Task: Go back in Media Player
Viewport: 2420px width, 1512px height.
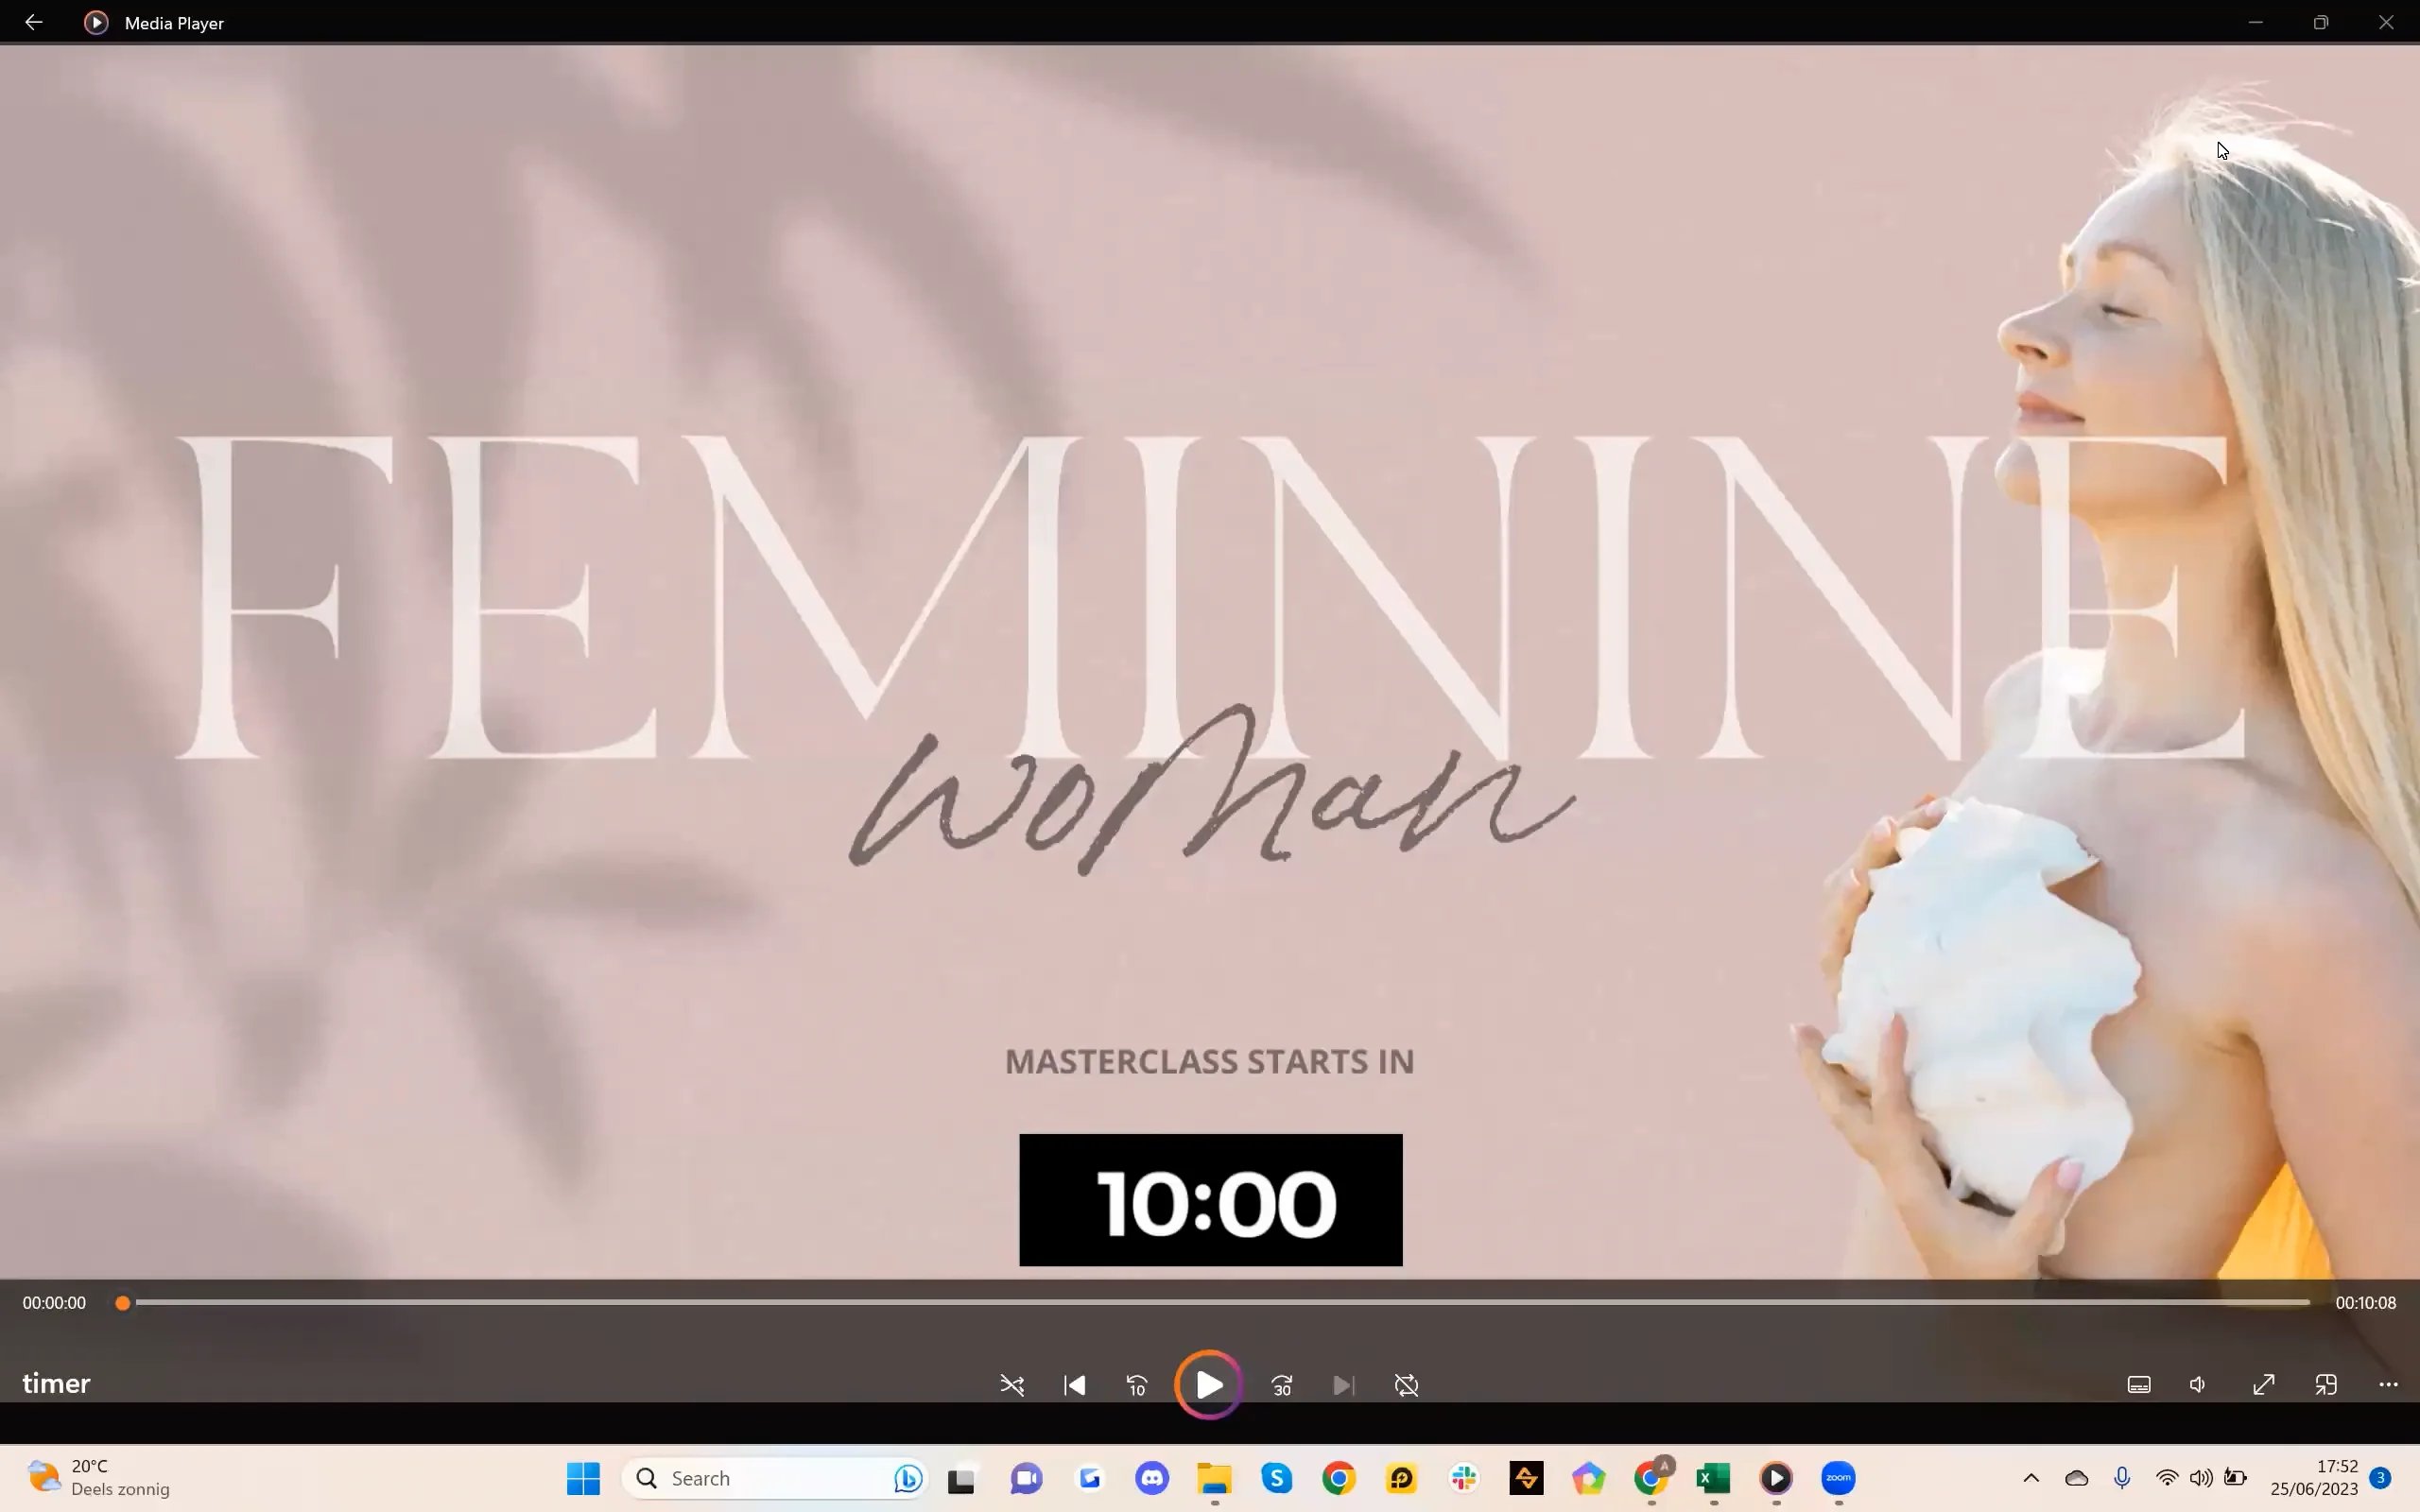Action: click(x=35, y=22)
